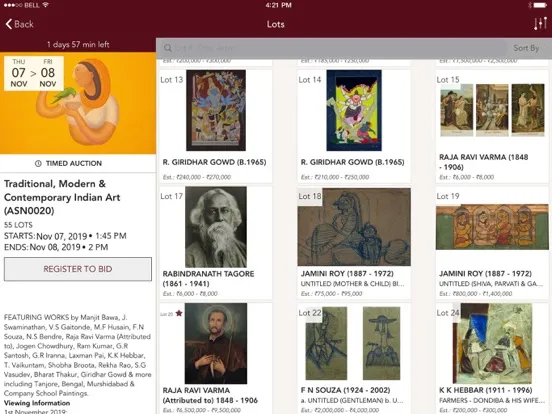Image resolution: width=552 pixels, height=414 pixels.
Task: Select RAJA RAVI VARMA (1848 - 1906) title of Lot 15
Action: 484,162
